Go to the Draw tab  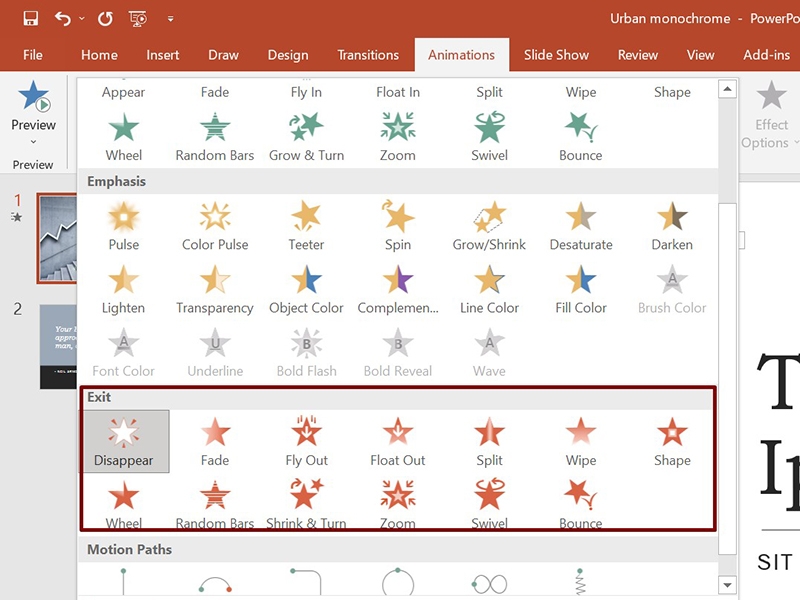[223, 55]
